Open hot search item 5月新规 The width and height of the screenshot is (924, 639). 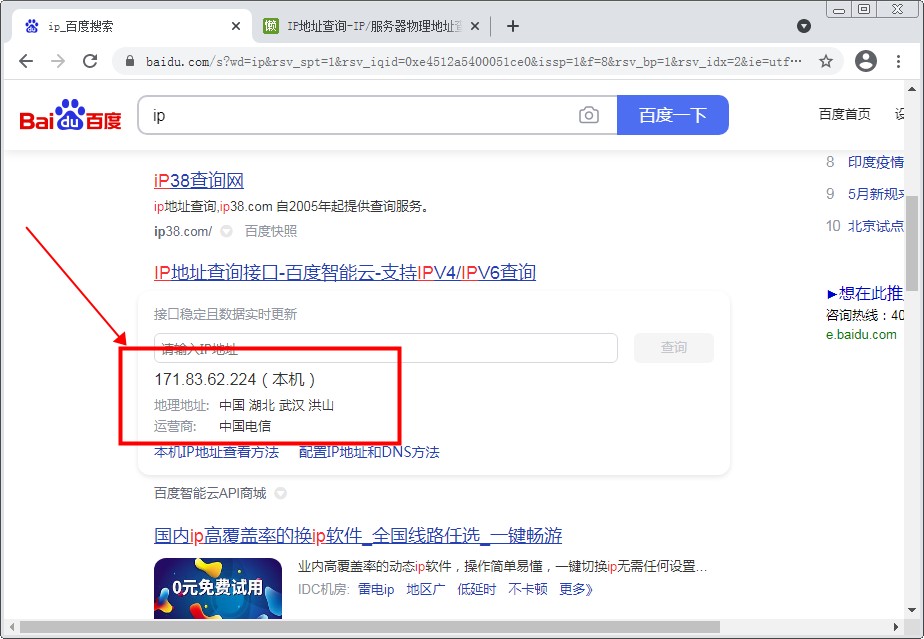coord(876,194)
